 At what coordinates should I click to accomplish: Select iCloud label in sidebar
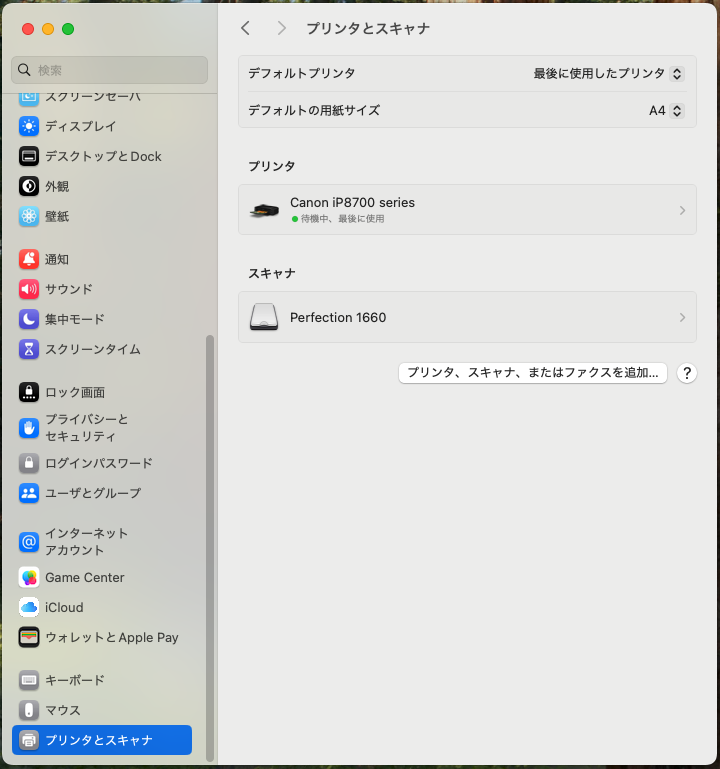tap(64, 607)
